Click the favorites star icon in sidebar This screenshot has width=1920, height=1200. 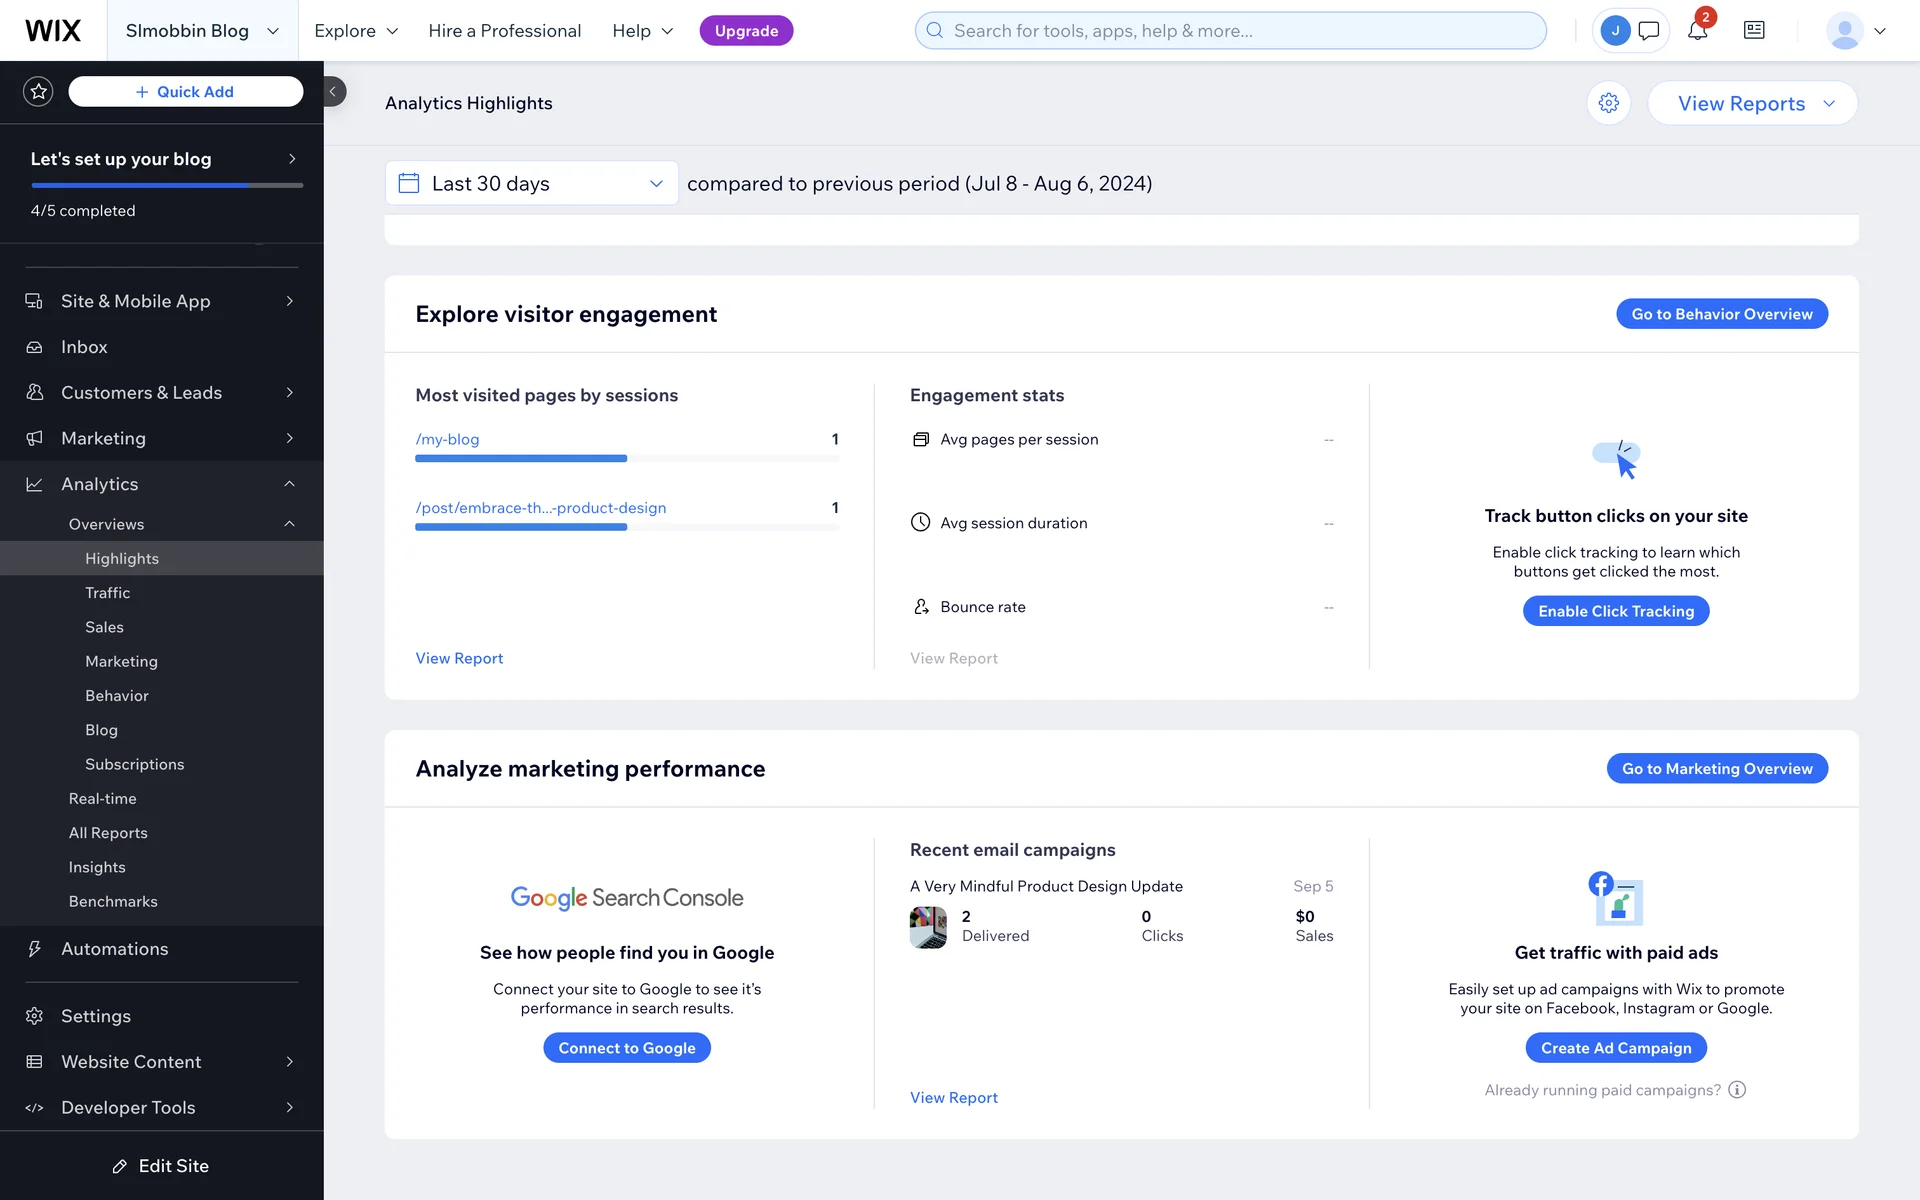(x=38, y=92)
